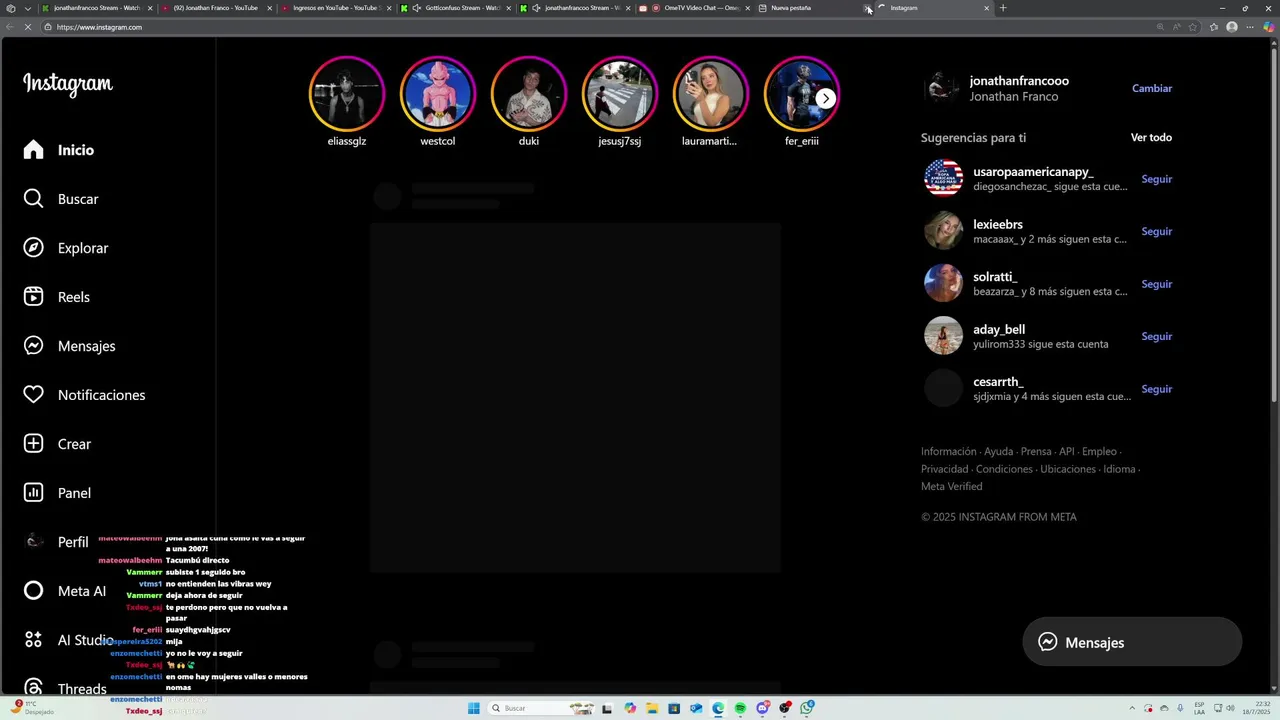
Task: Switch to OmeTV Video Chat tab
Action: (695, 8)
